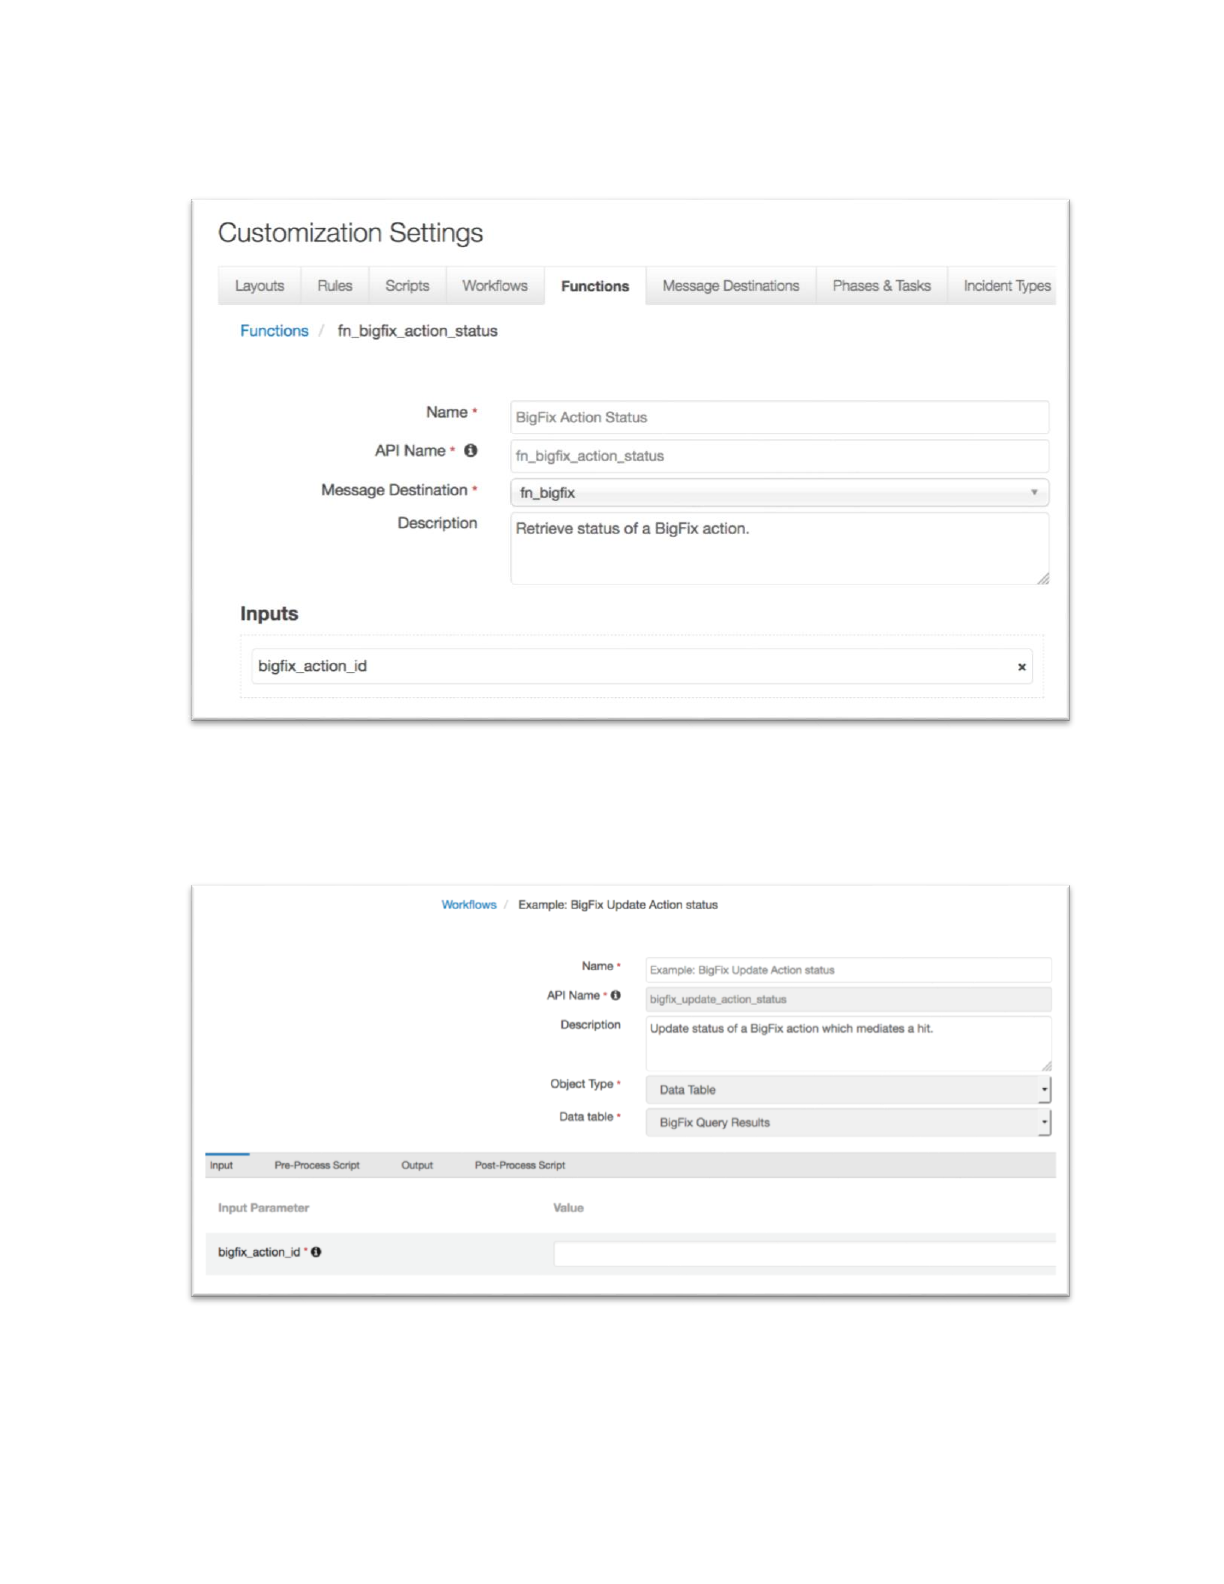Select the Input tab
The width and height of the screenshot is (1224, 1584).
[x=222, y=1166]
